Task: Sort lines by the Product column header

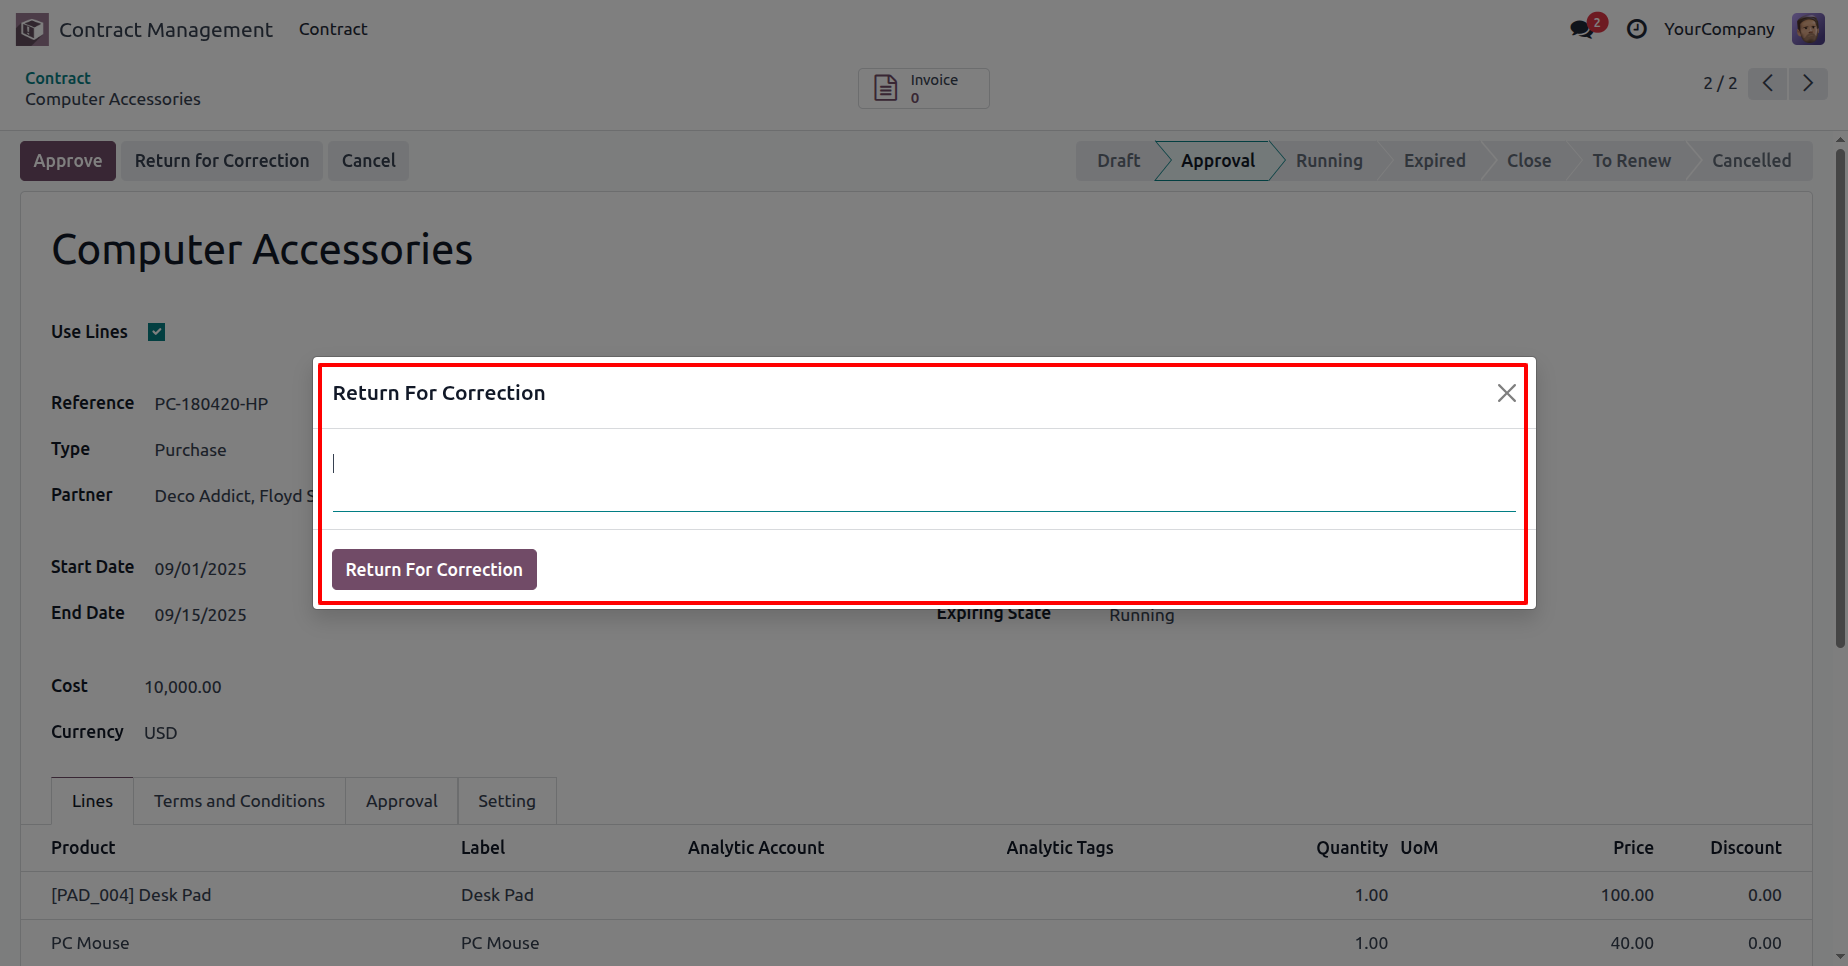Action: (x=83, y=848)
